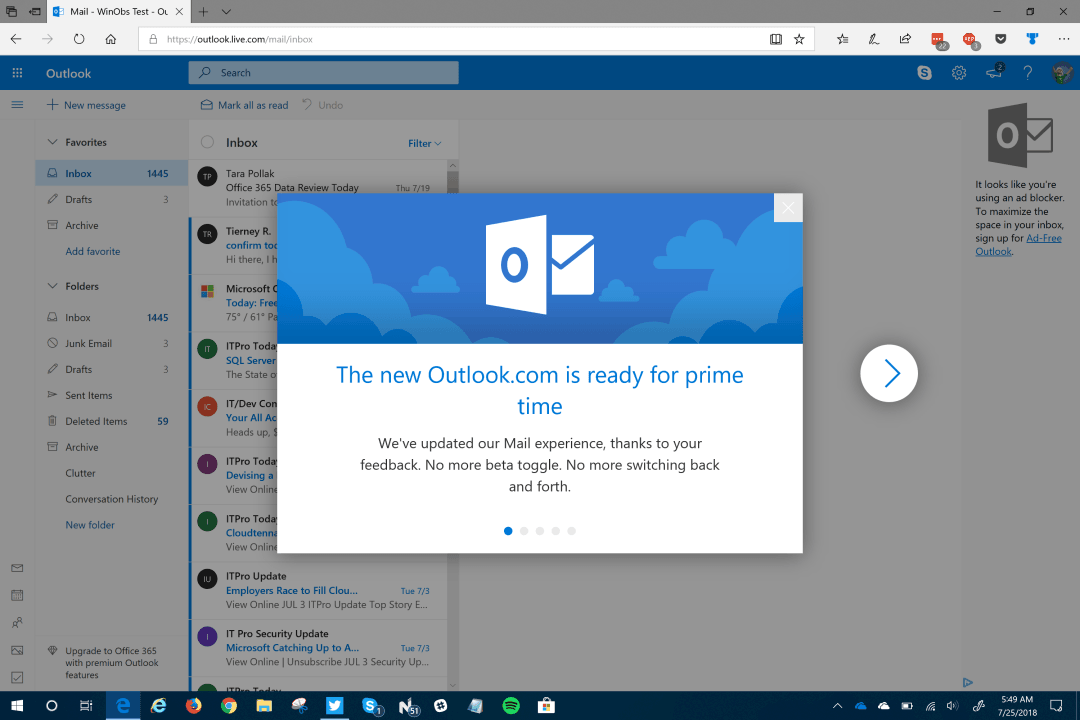Open the browser reading view icon
The image size is (1080, 720).
pyautogui.click(x=776, y=39)
